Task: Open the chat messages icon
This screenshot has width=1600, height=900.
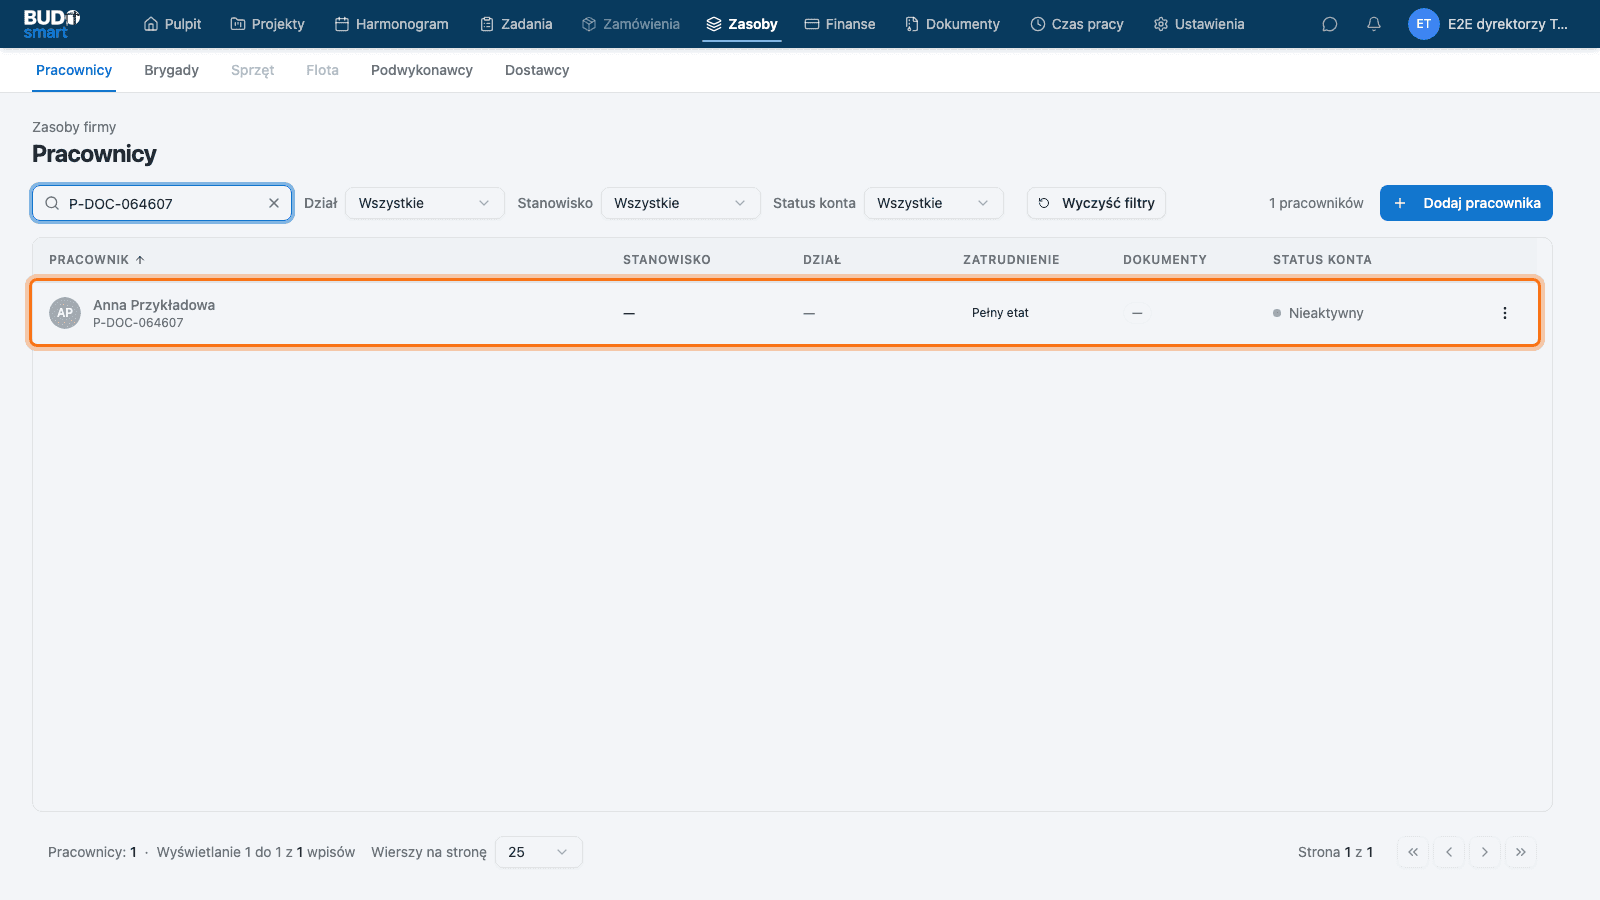Action: click(x=1330, y=24)
